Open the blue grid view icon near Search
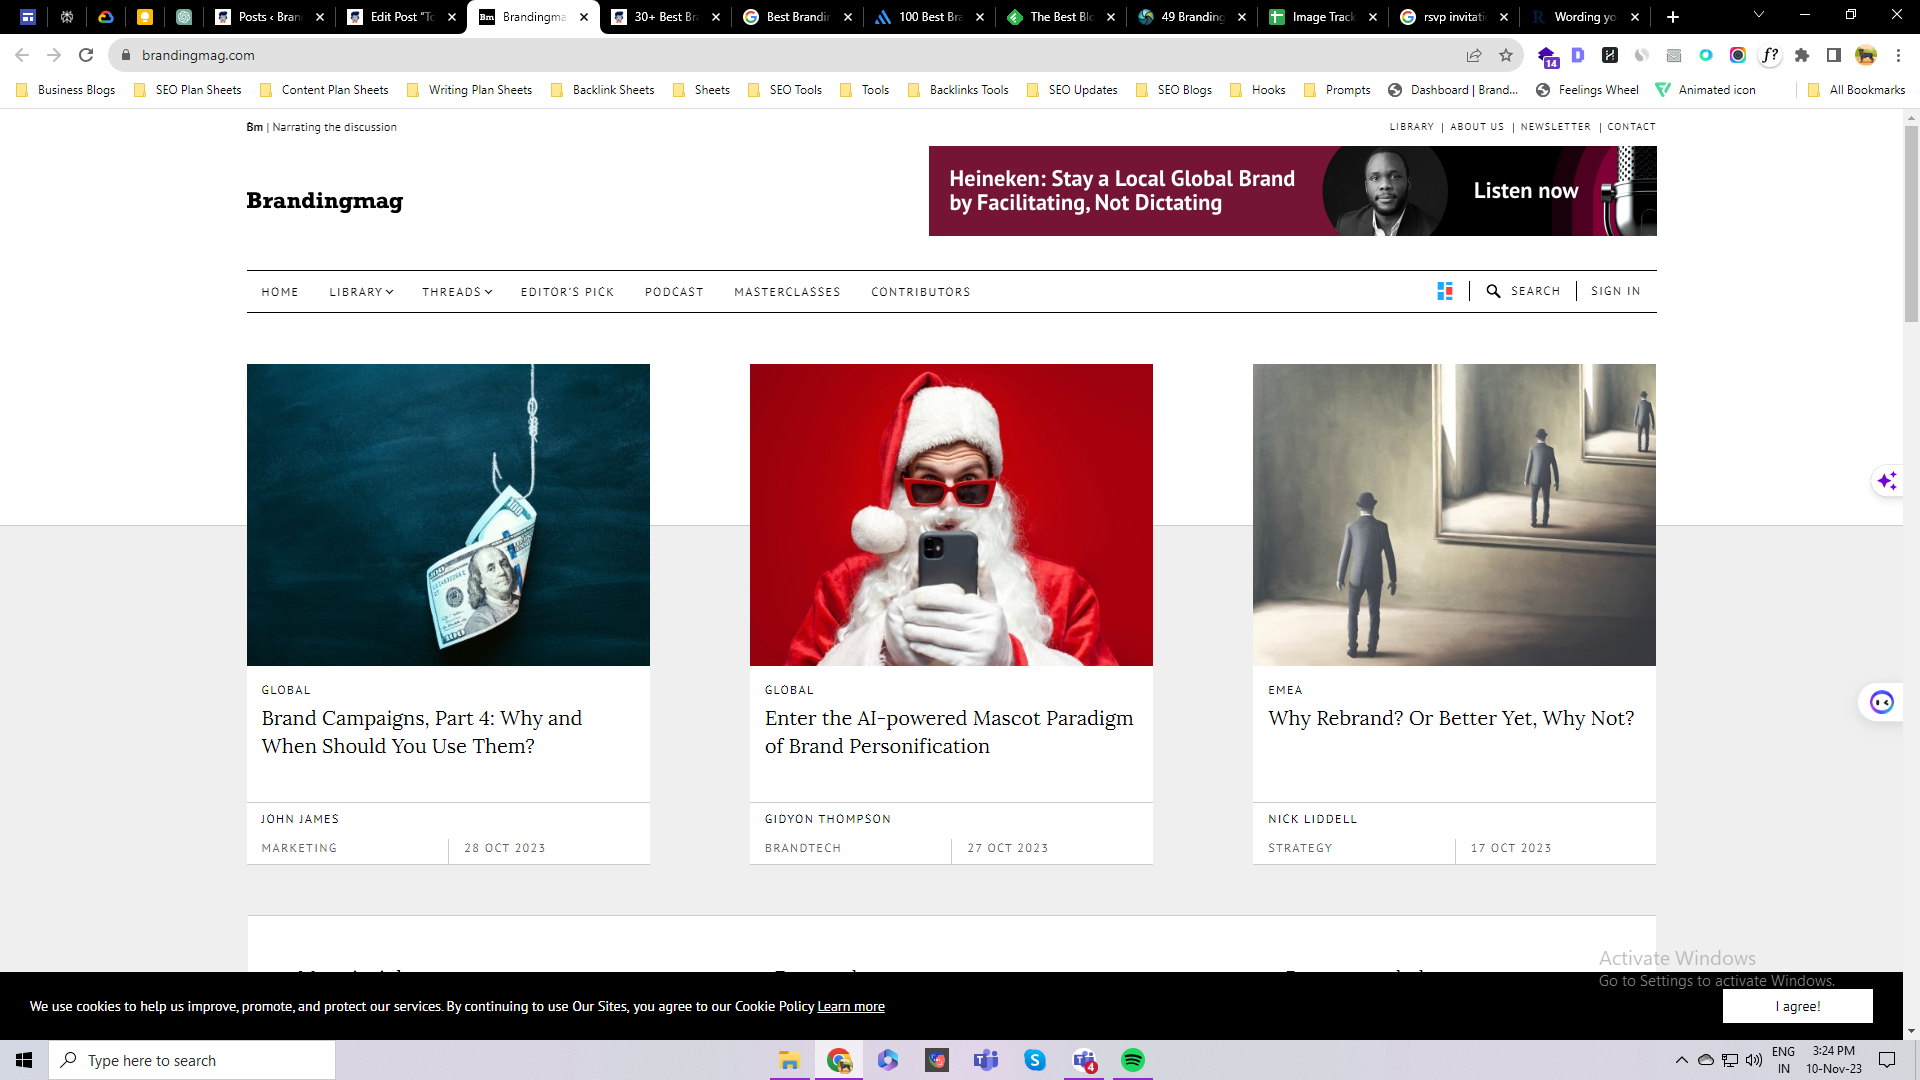1920x1080 pixels. (x=1445, y=291)
